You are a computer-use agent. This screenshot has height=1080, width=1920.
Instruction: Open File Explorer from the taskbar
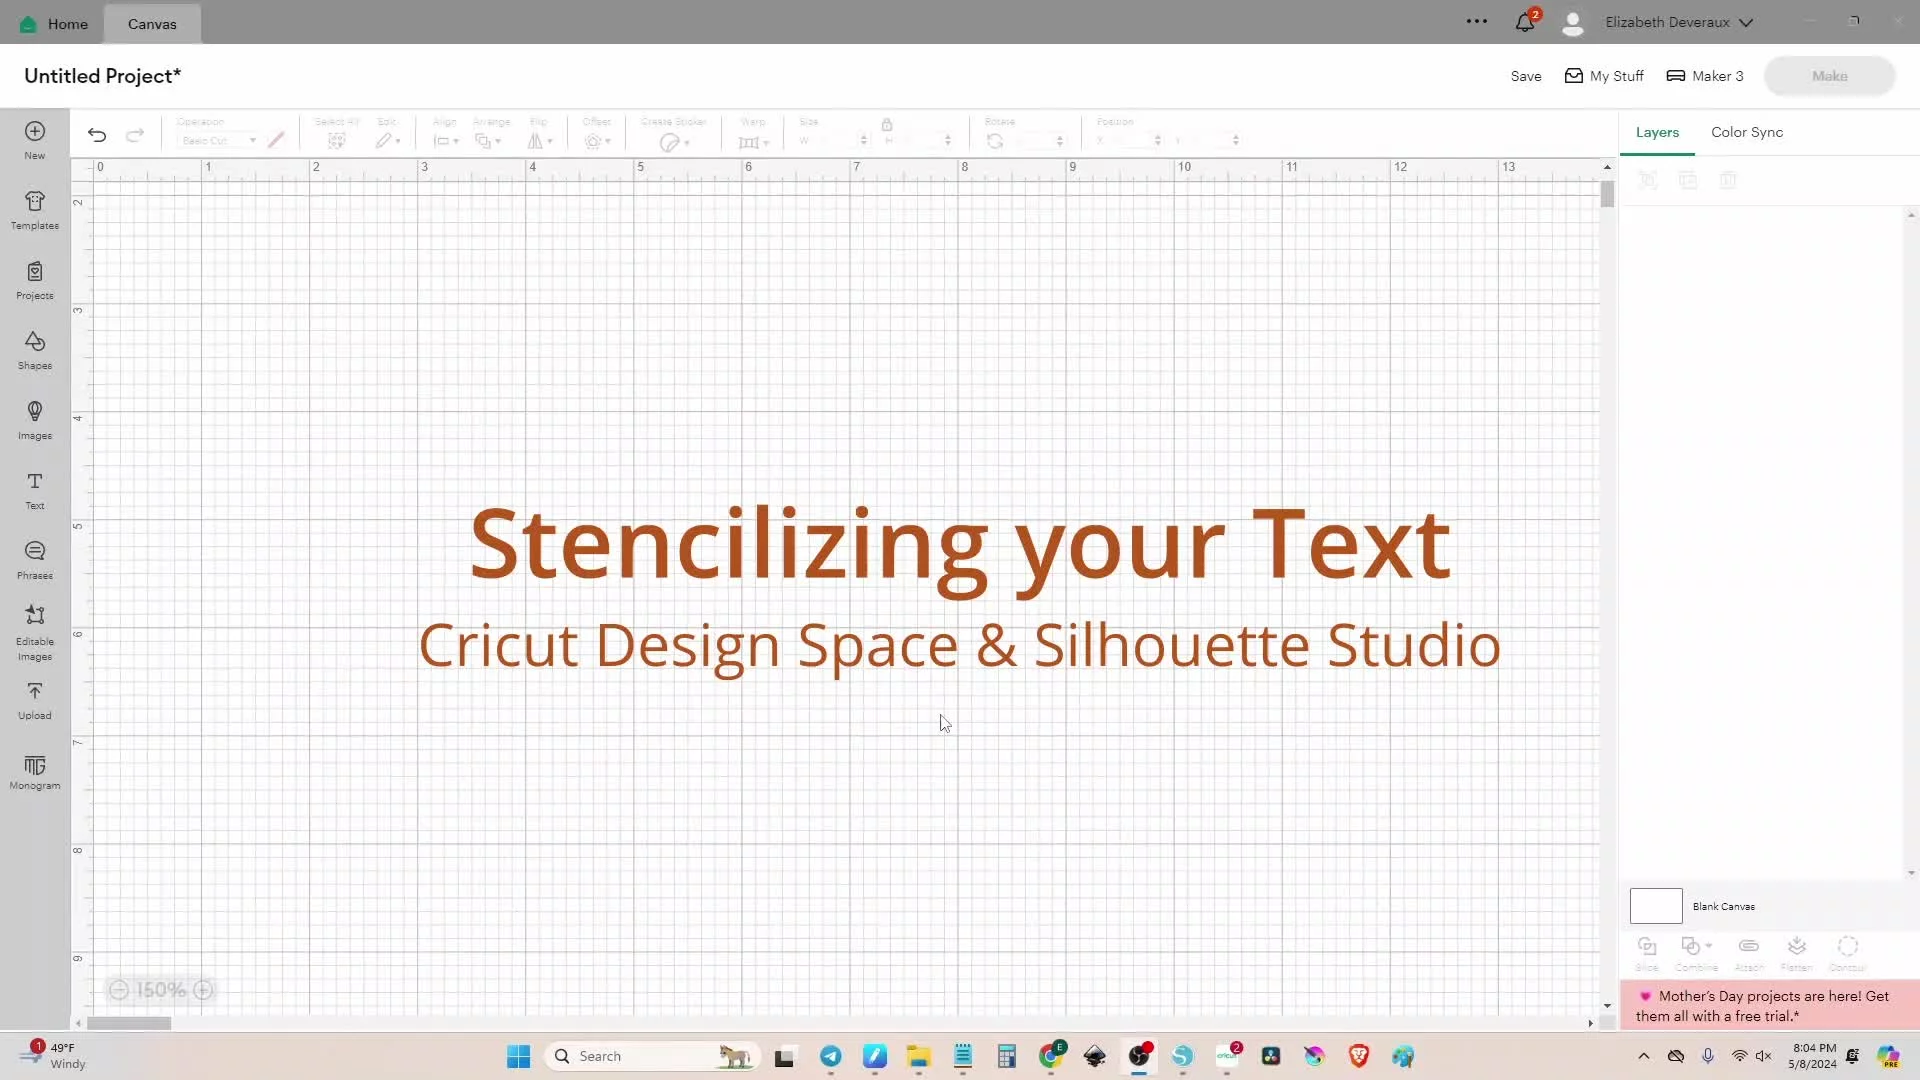[919, 1056]
